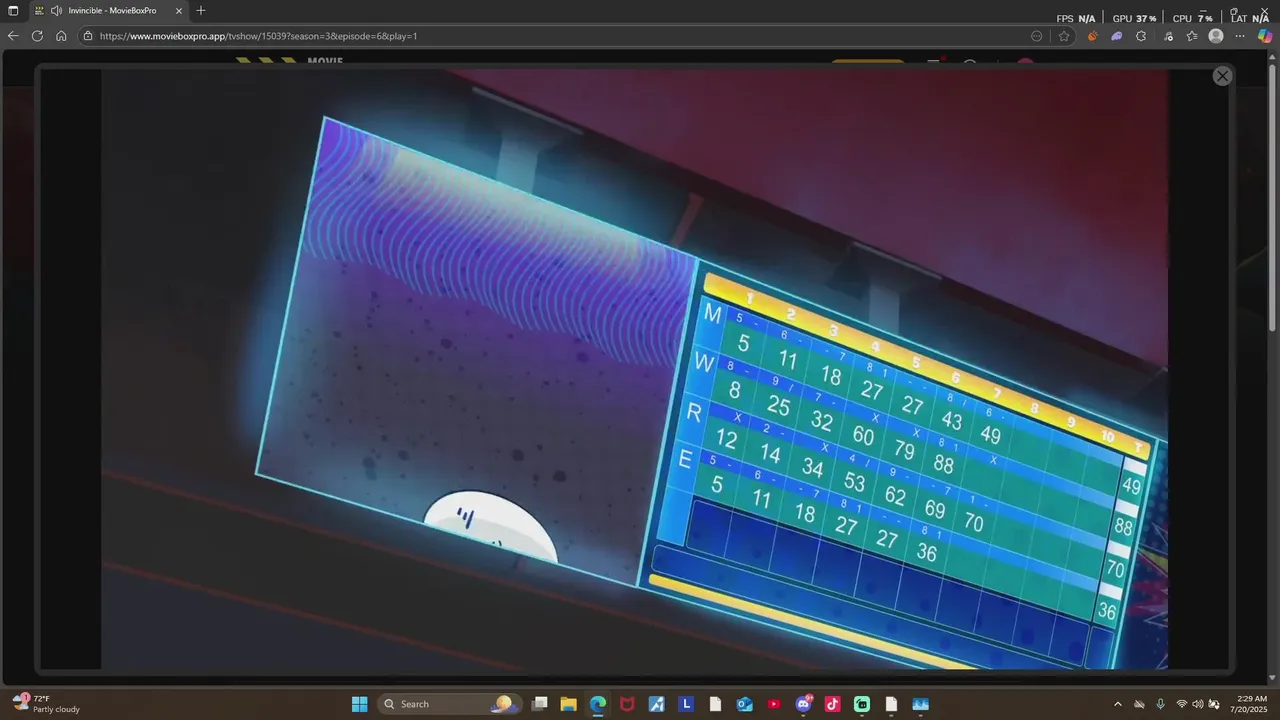
Task: Open Photos app taskbar icon
Action: (920, 704)
